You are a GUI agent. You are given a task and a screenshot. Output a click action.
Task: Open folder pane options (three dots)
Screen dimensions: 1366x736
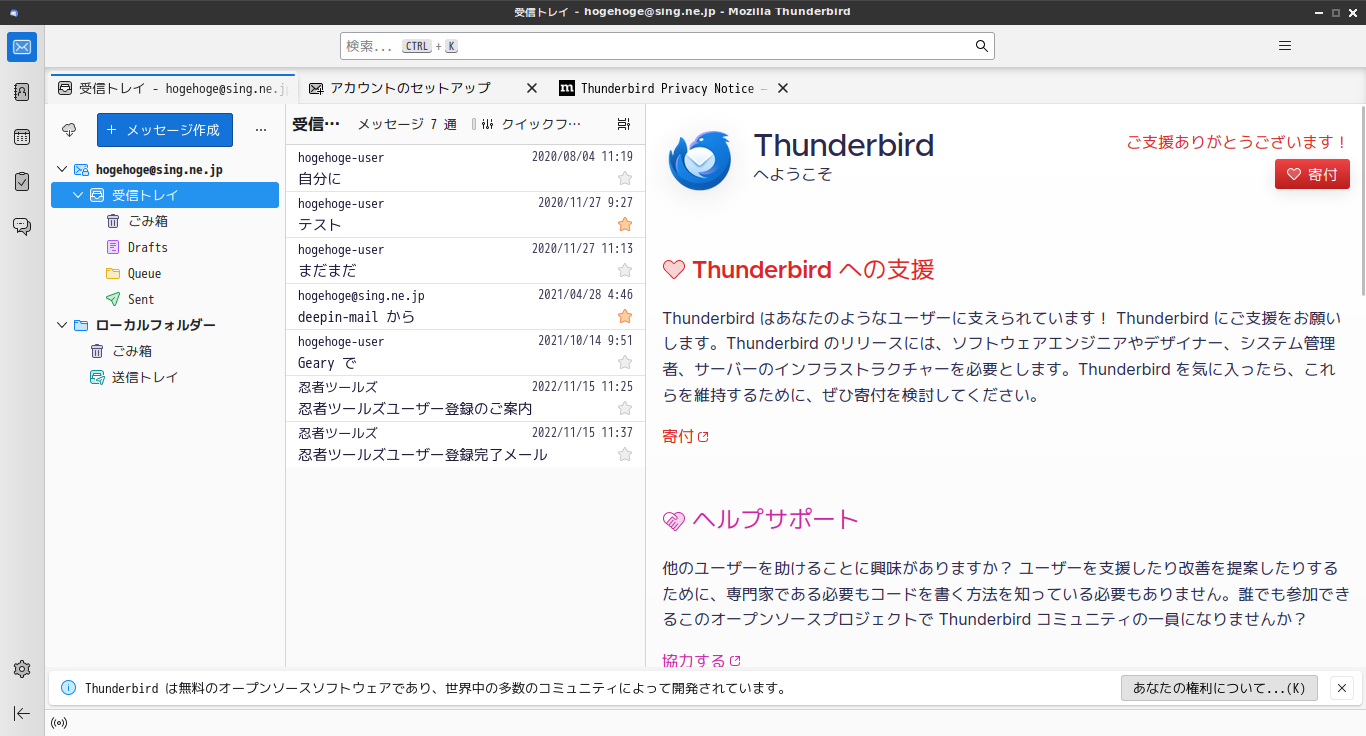click(261, 130)
